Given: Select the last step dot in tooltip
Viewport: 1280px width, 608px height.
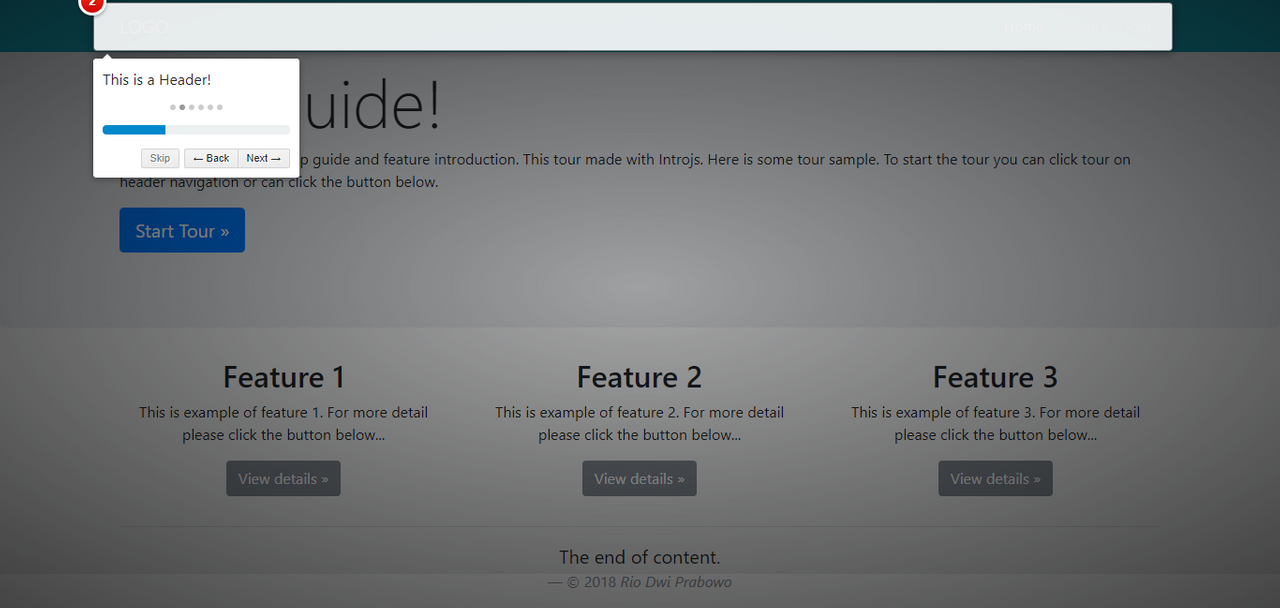Looking at the screenshot, I should pos(220,107).
